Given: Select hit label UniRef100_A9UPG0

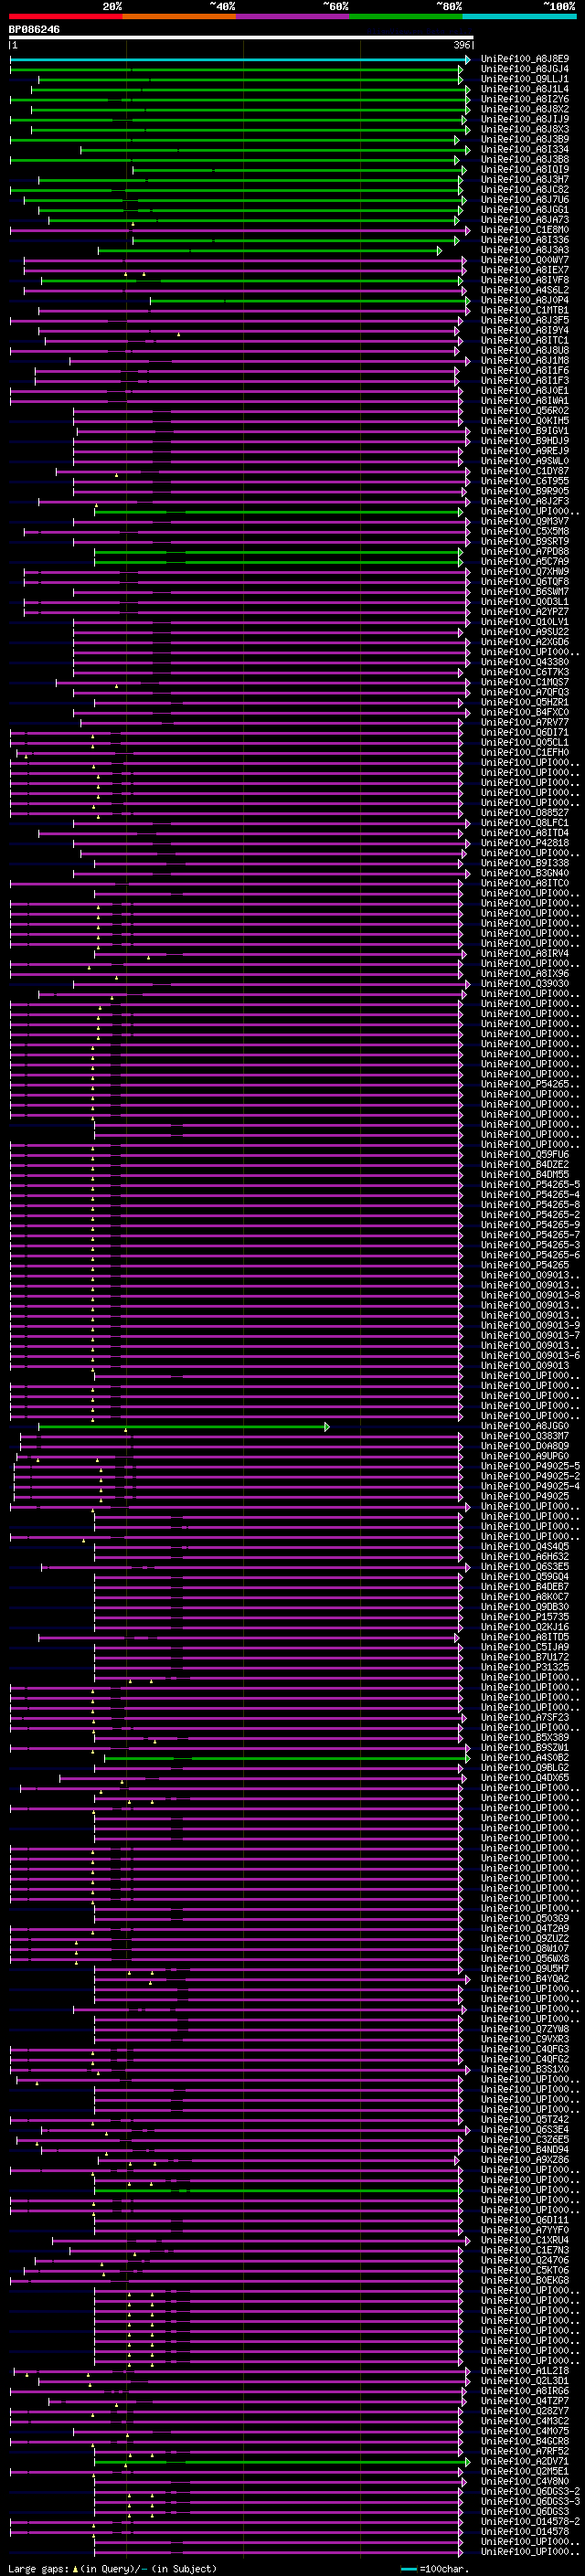Looking at the screenshot, I should coord(525,1456).
